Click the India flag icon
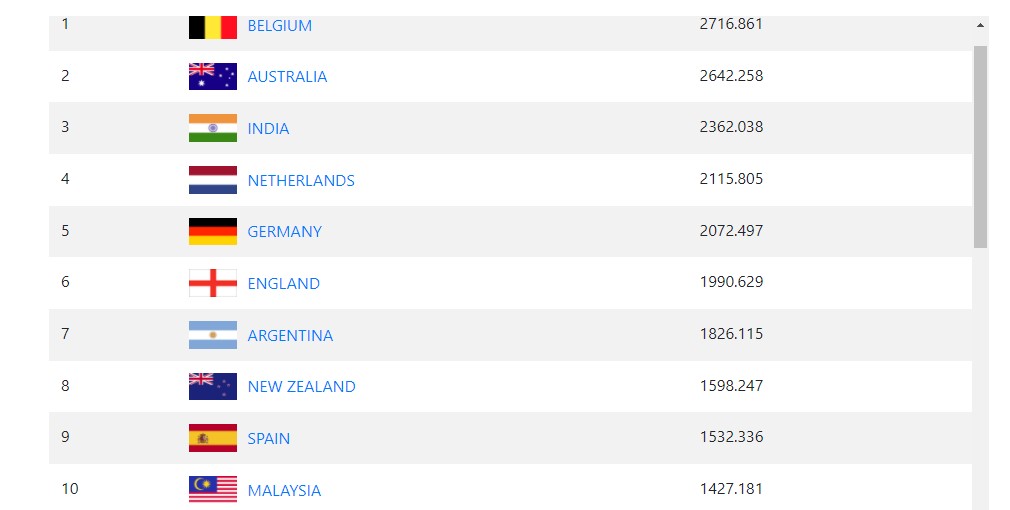 [x=213, y=128]
